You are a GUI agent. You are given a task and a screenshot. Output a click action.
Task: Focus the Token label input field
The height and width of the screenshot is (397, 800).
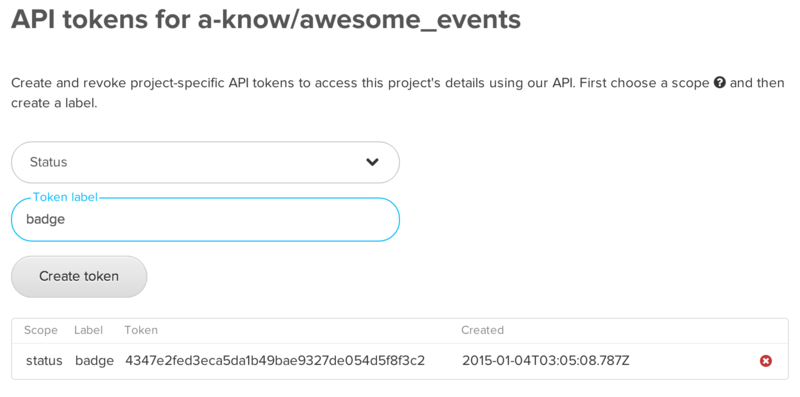205,219
